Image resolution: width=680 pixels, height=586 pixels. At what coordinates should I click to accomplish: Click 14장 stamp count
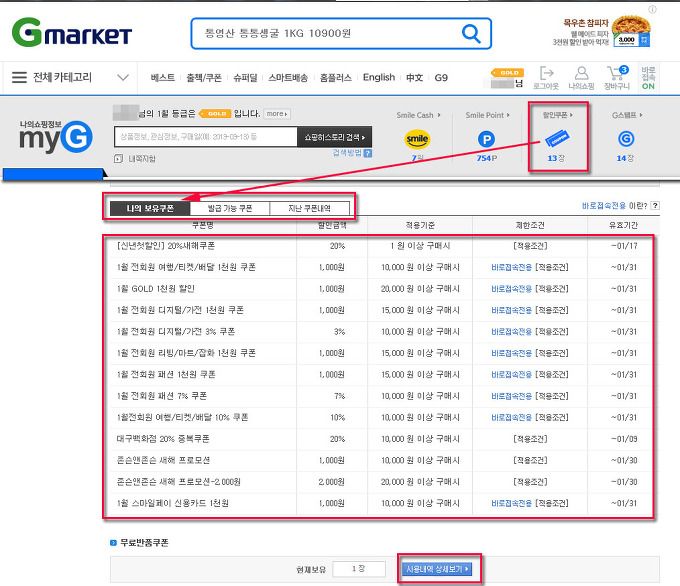tap(625, 158)
